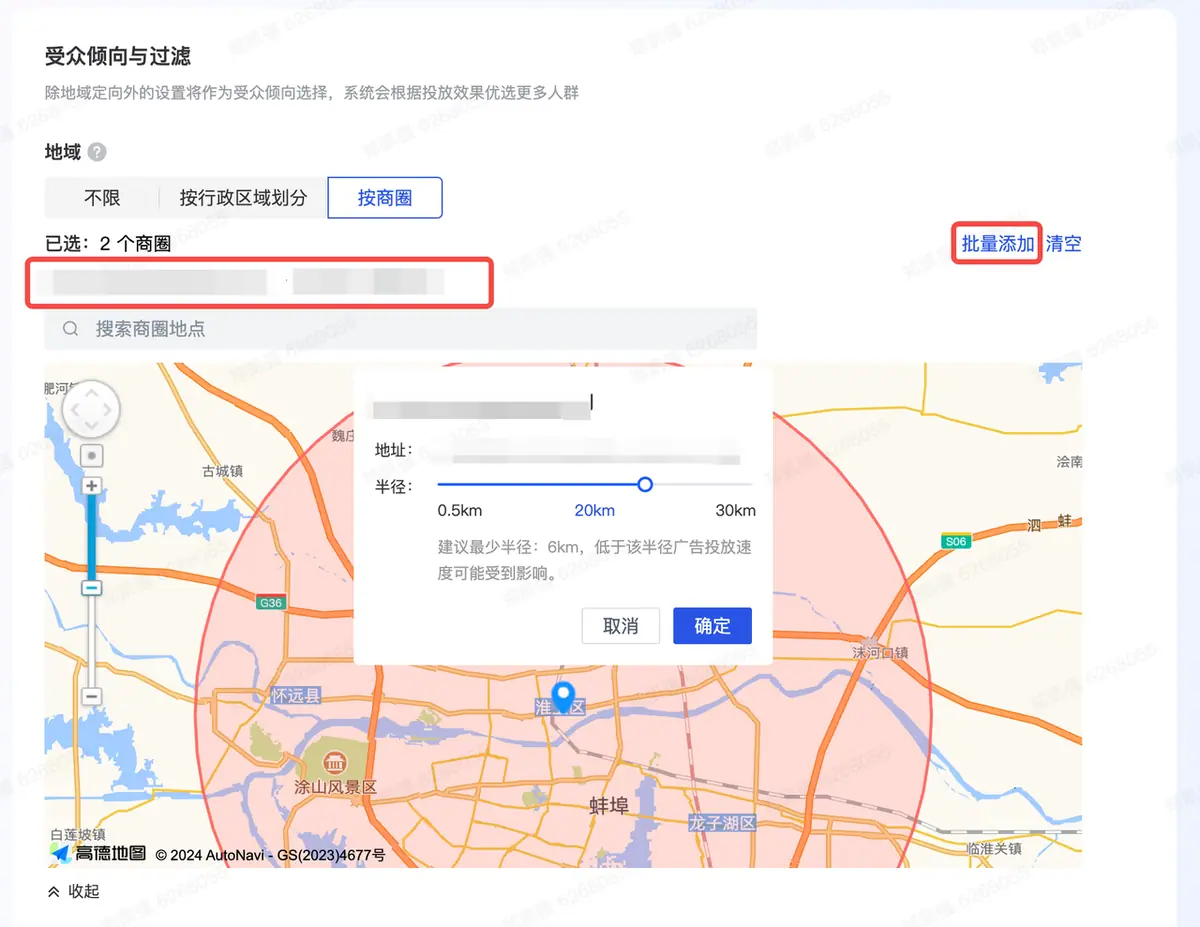This screenshot has width=1200, height=927.
Task: Click the AutoNavi copyright text
Action: pyautogui.click(x=270, y=855)
